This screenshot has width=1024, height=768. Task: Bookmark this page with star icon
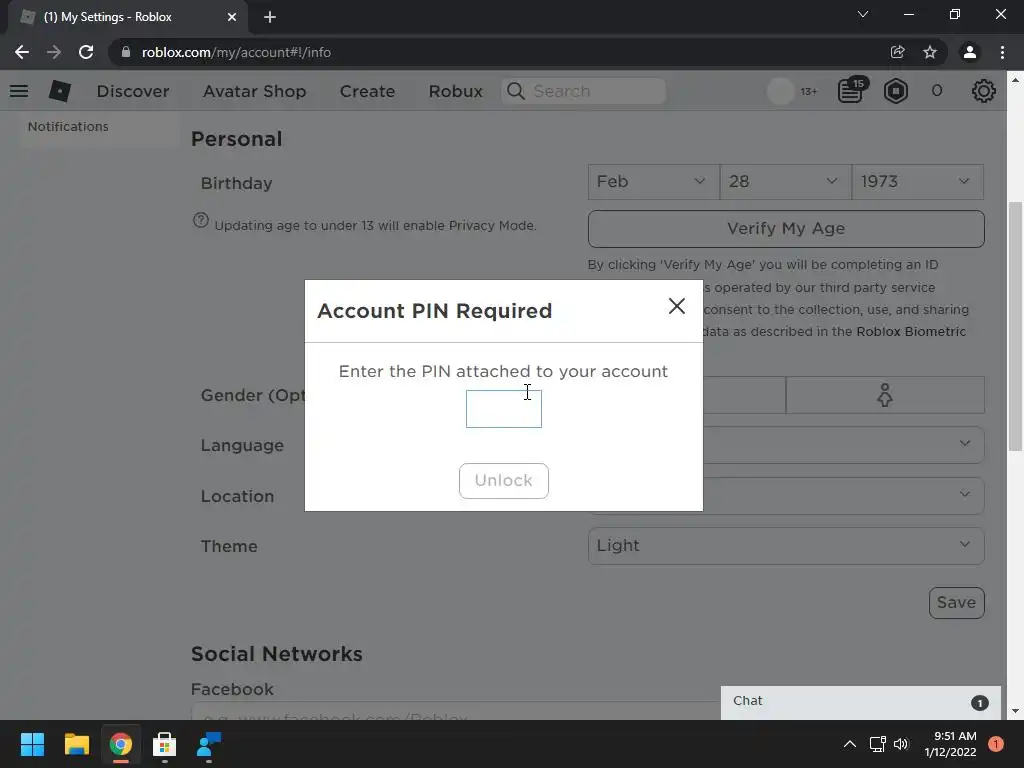(x=930, y=52)
